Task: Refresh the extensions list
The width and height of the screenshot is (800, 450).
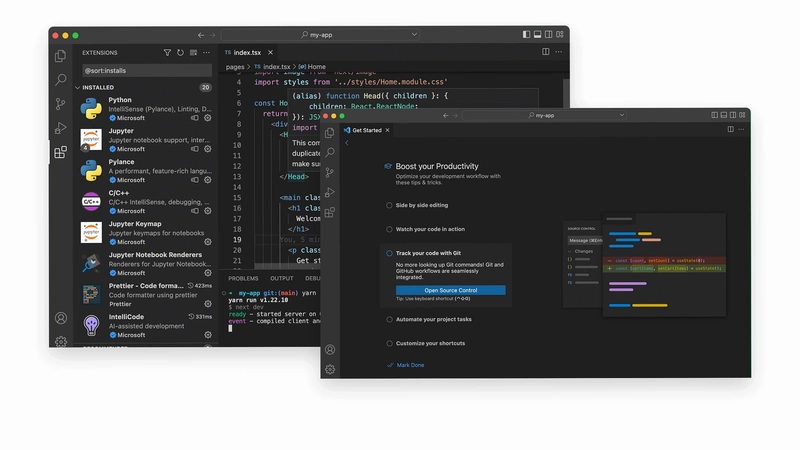Action: (x=180, y=53)
